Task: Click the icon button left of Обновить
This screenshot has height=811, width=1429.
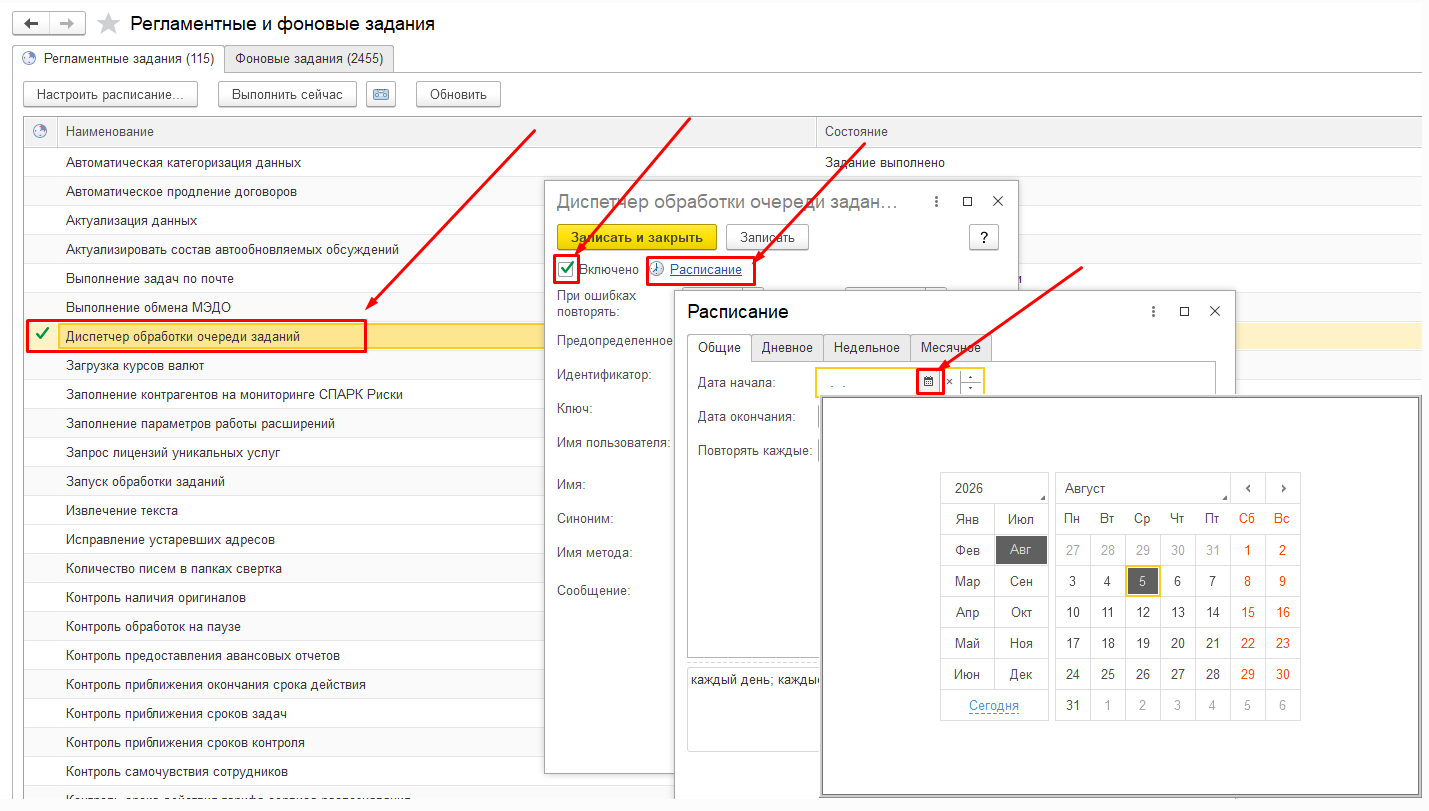Action: [x=381, y=94]
